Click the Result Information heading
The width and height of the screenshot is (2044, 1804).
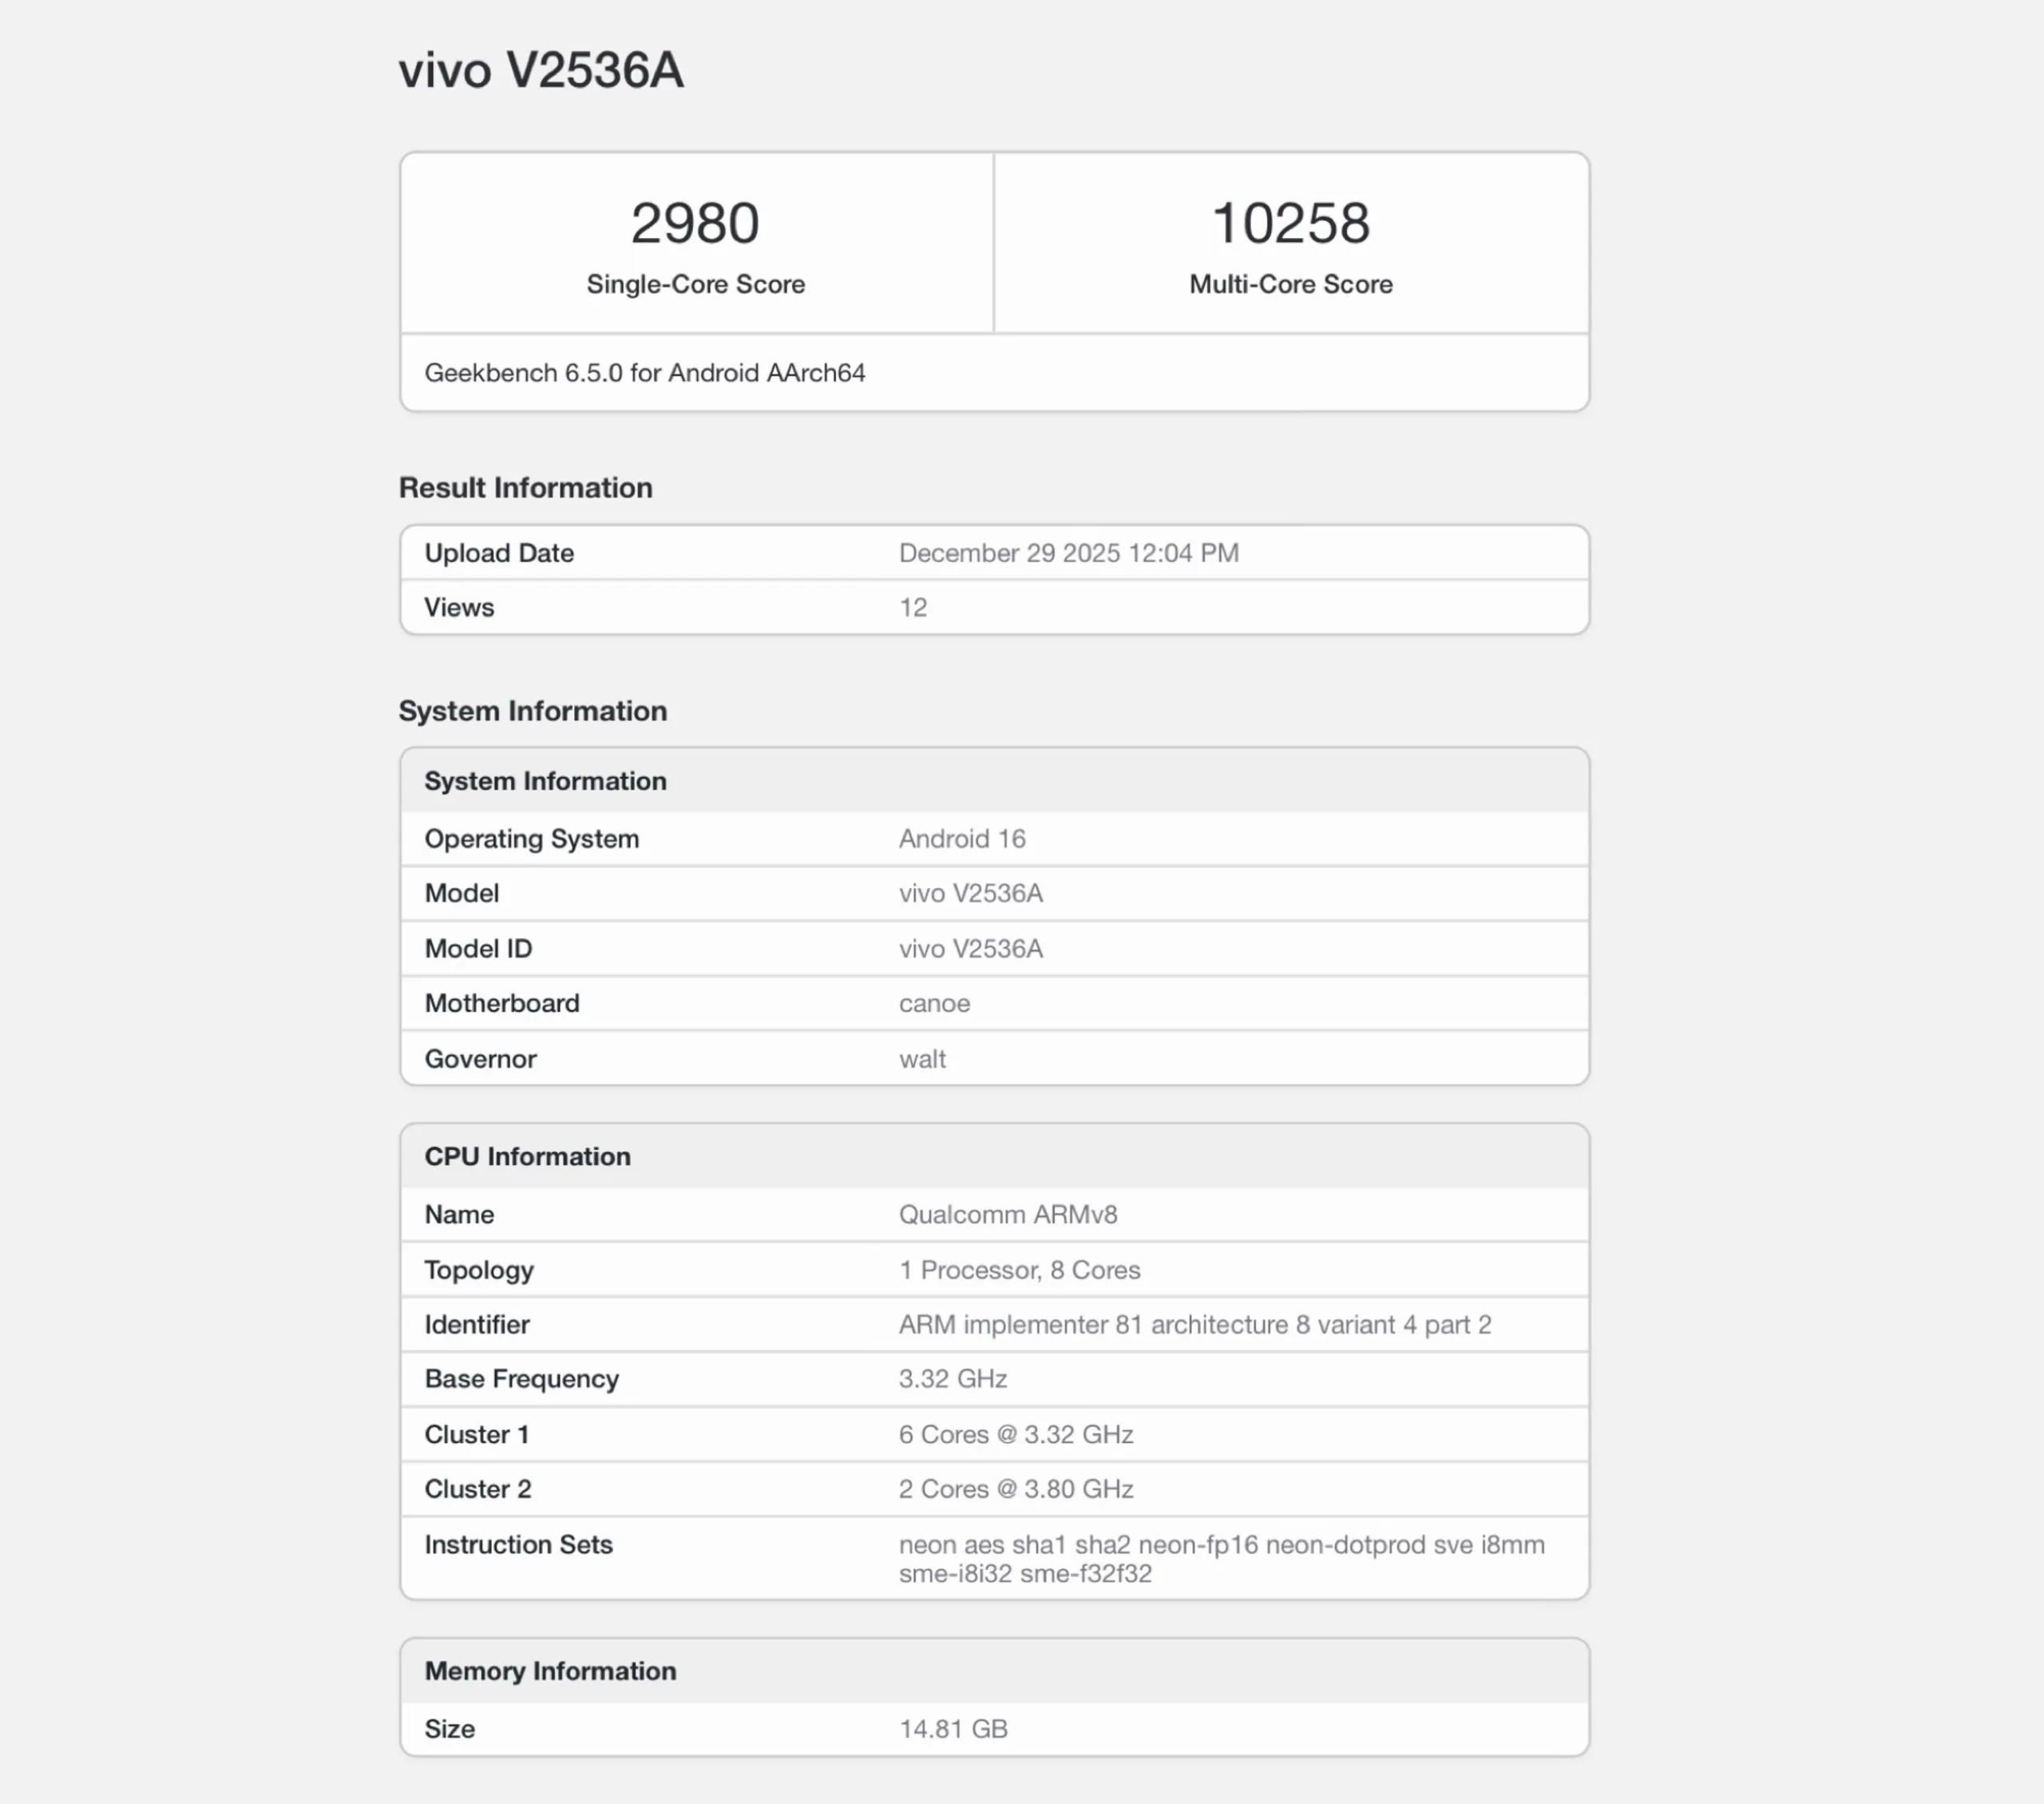click(525, 488)
